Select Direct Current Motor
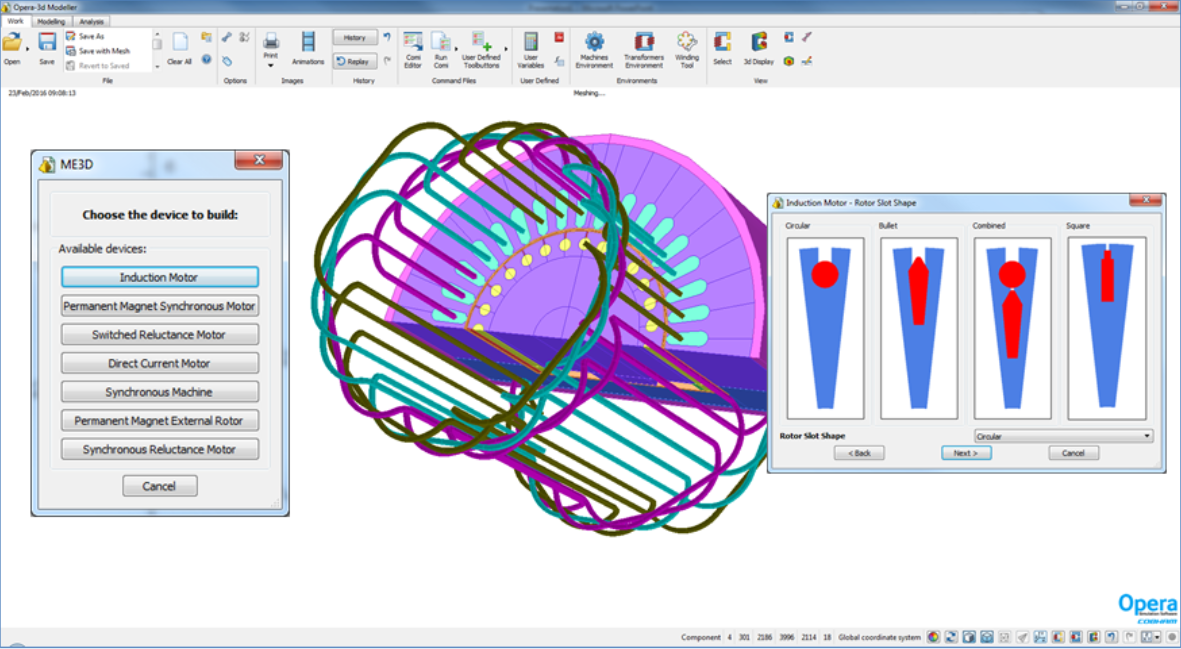Screen dimensions: 1181x649 [160, 363]
